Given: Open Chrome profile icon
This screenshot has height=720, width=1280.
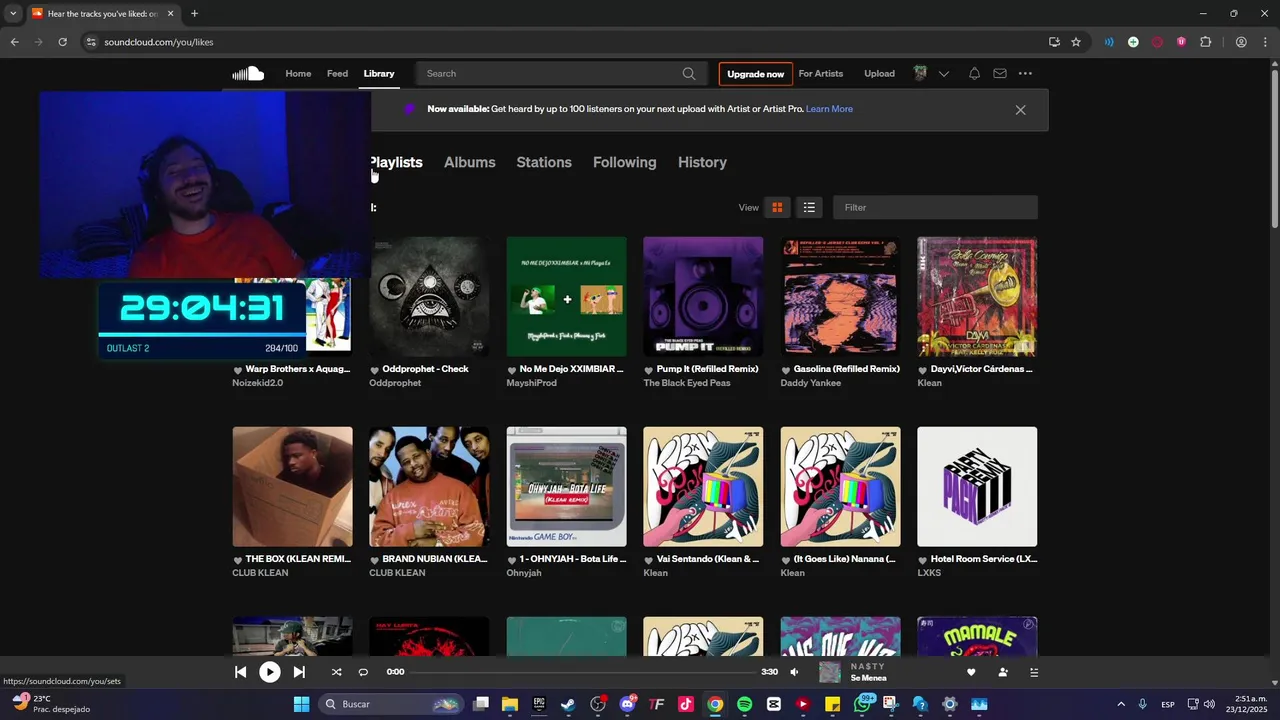Looking at the screenshot, I should tap(1241, 42).
